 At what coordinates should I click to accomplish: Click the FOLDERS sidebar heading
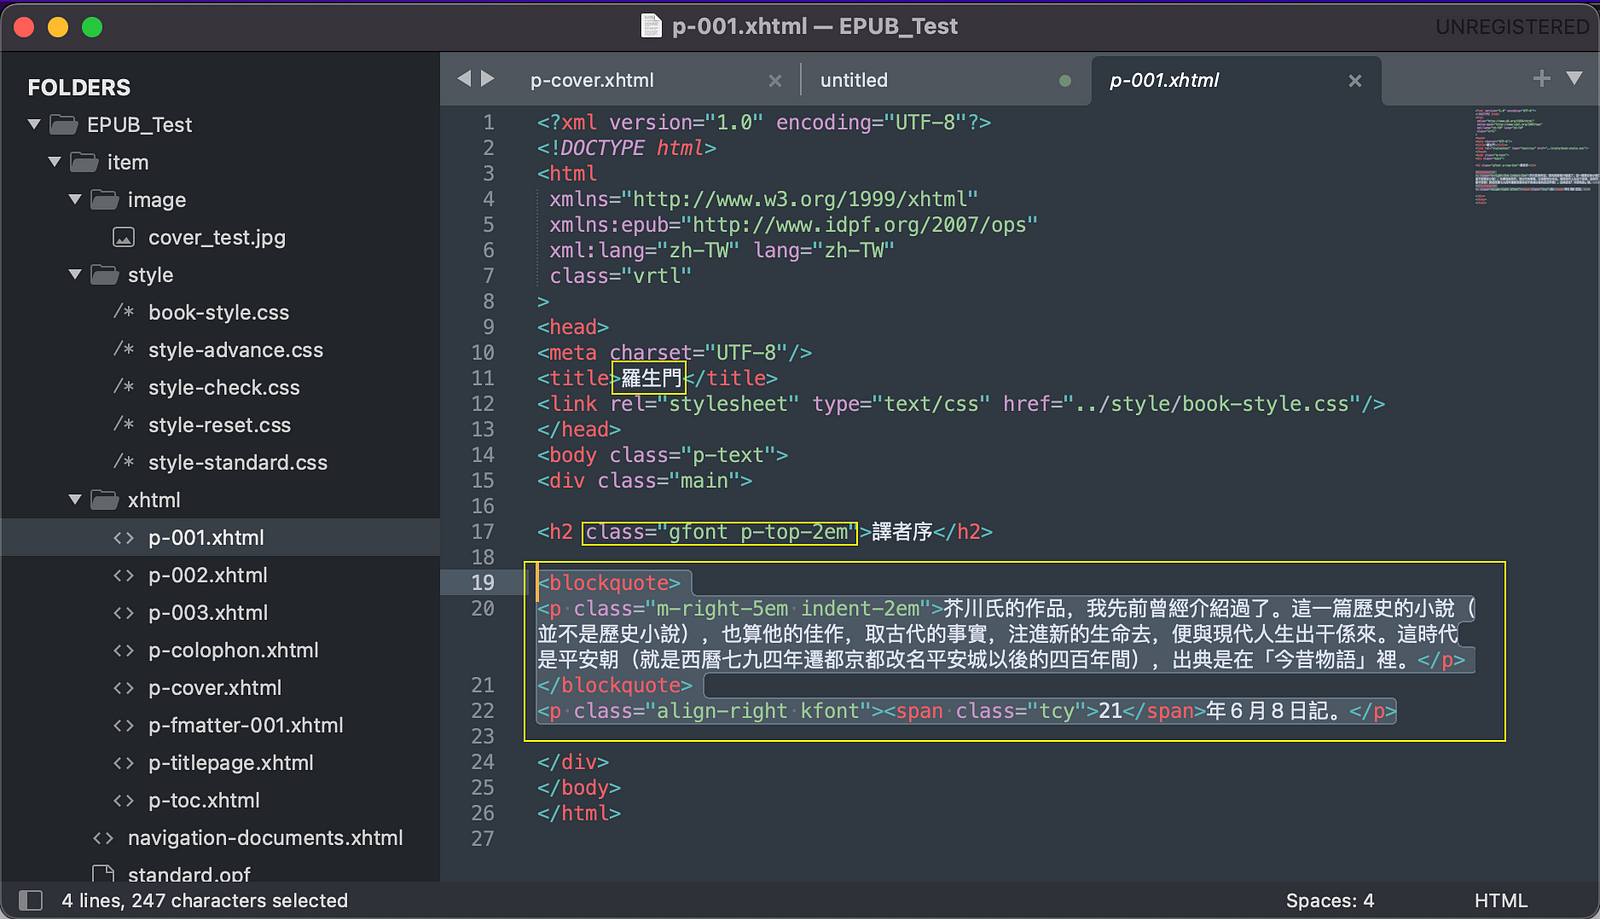[x=79, y=88]
